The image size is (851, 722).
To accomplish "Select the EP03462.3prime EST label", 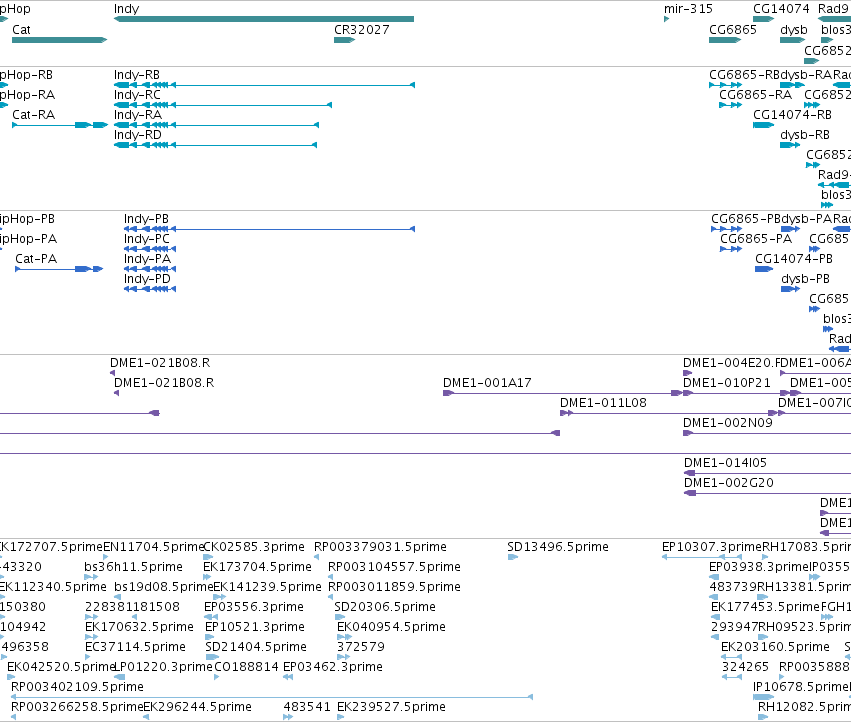I will 333,667.
